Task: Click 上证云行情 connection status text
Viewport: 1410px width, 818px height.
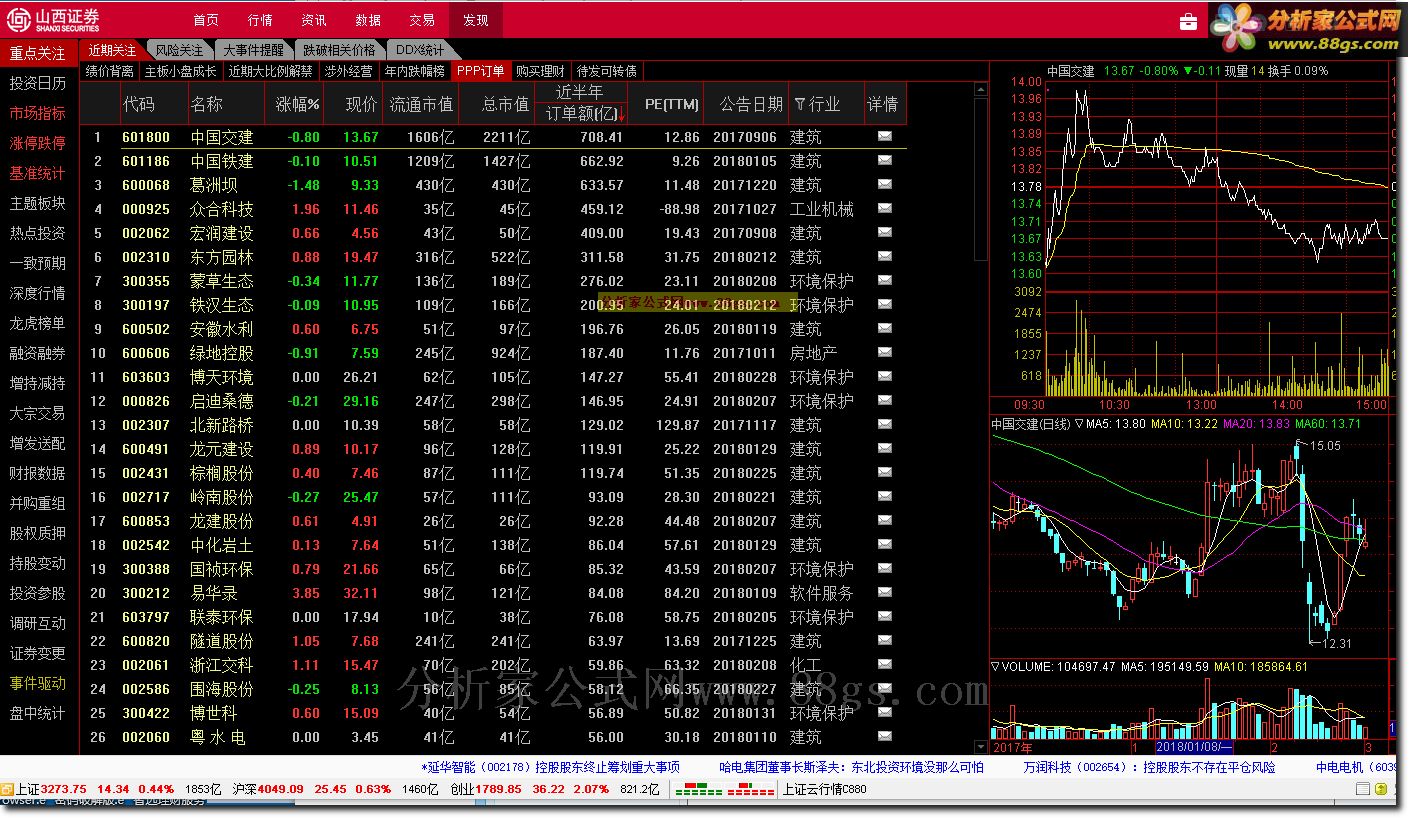Action: 825,789
